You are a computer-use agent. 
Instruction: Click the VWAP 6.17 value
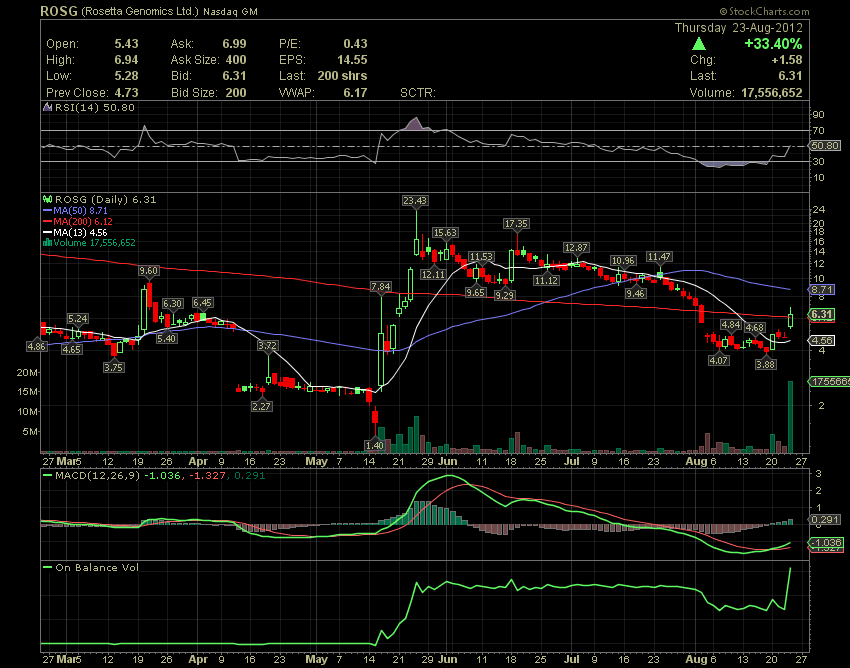click(355, 93)
